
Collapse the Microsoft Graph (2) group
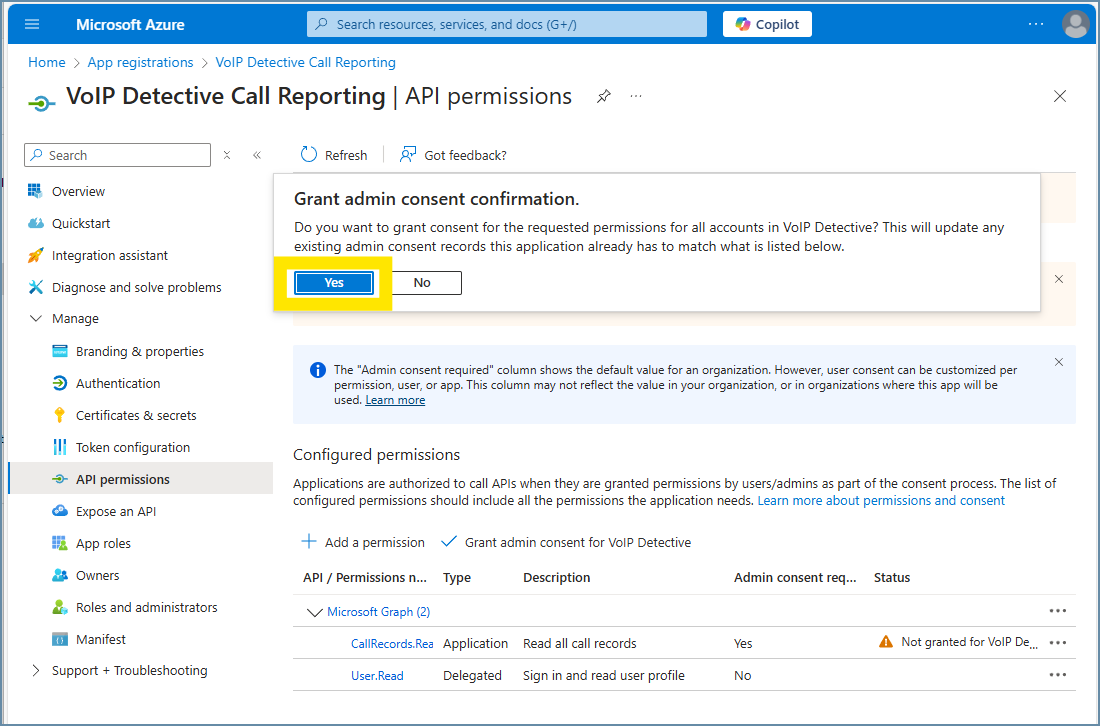click(x=314, y=612)
